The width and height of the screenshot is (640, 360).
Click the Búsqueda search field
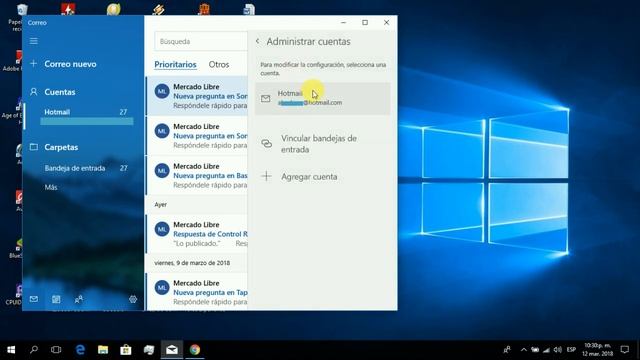coord(201,41)
